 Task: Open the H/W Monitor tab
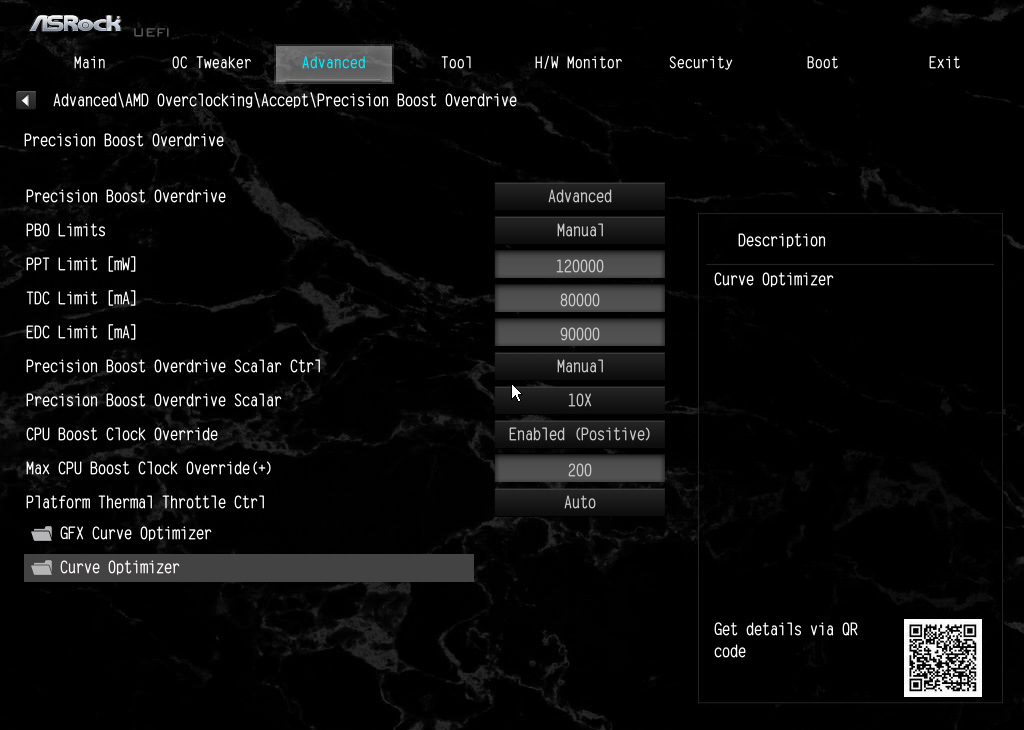click(x=578, y=63)
